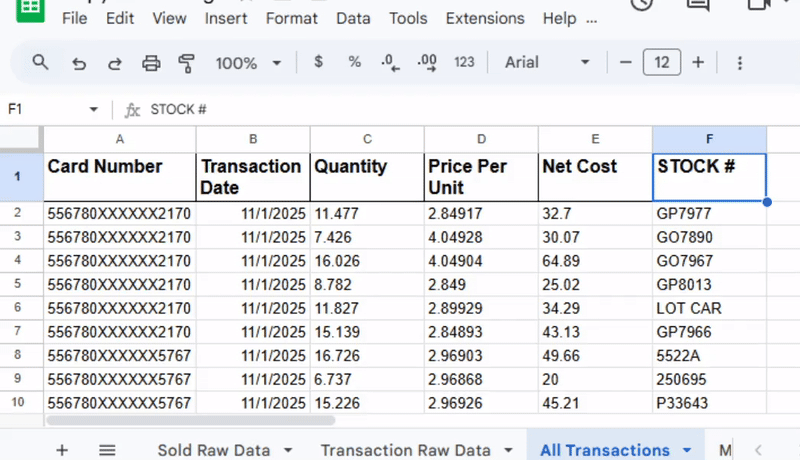The height and width of the screenshot is (460, 800).
Task: Increase font size with plus button
Action: [698, 62]
